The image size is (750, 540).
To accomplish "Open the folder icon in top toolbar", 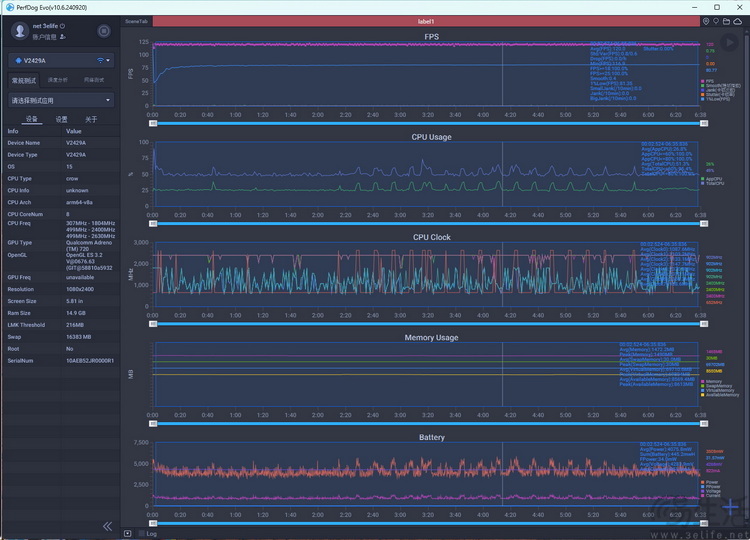I will pyautogui.click(x=726, y=22).
